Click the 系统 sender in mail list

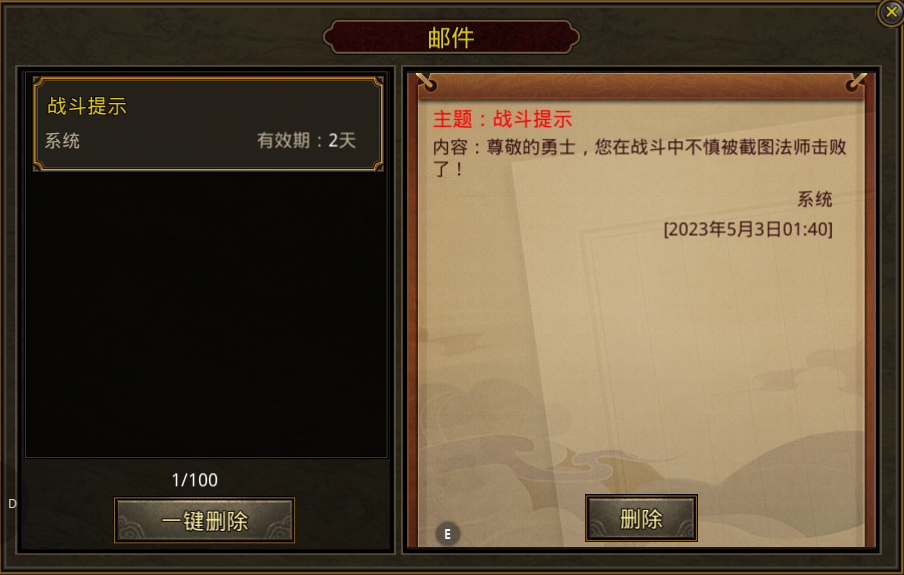point(62,141)
